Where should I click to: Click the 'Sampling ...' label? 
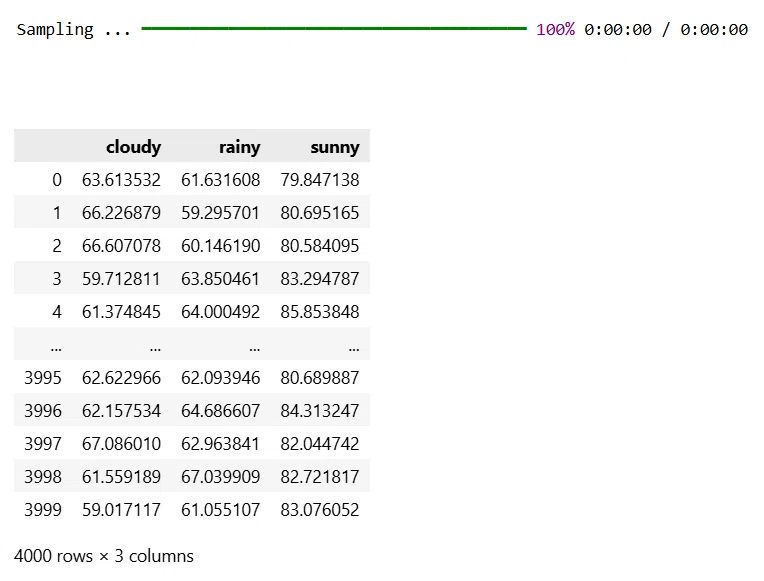[74, 30]
